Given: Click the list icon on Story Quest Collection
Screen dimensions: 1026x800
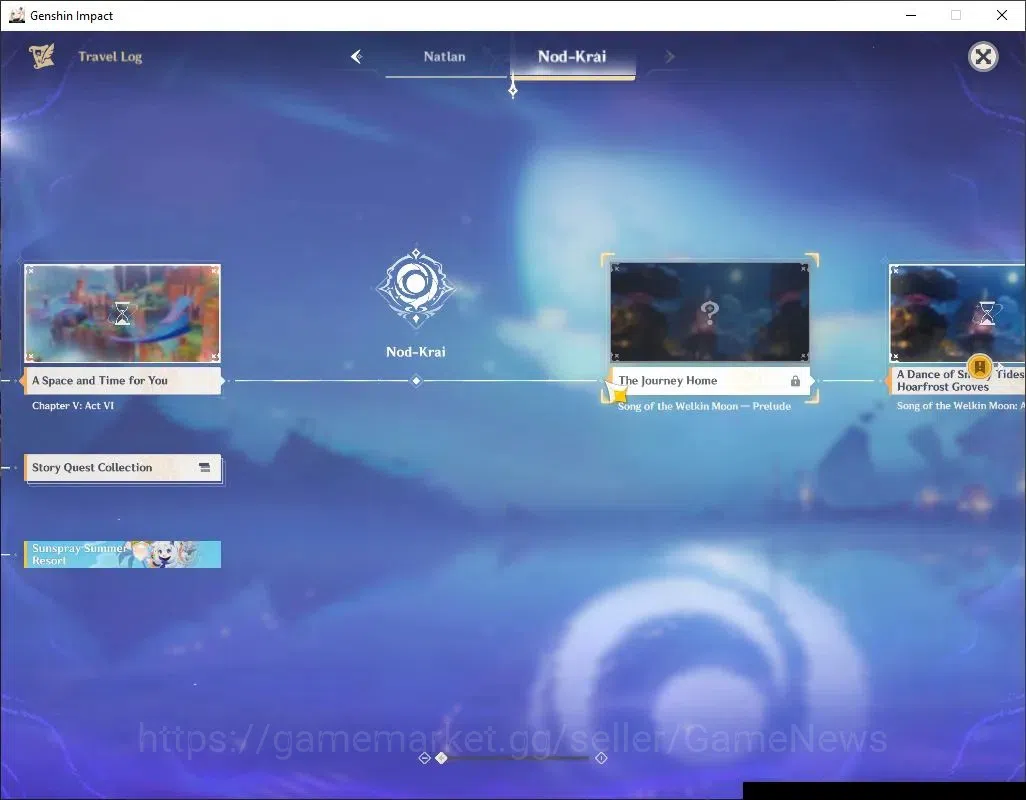Looking at the screenshot, I should [x=205, y=467].
